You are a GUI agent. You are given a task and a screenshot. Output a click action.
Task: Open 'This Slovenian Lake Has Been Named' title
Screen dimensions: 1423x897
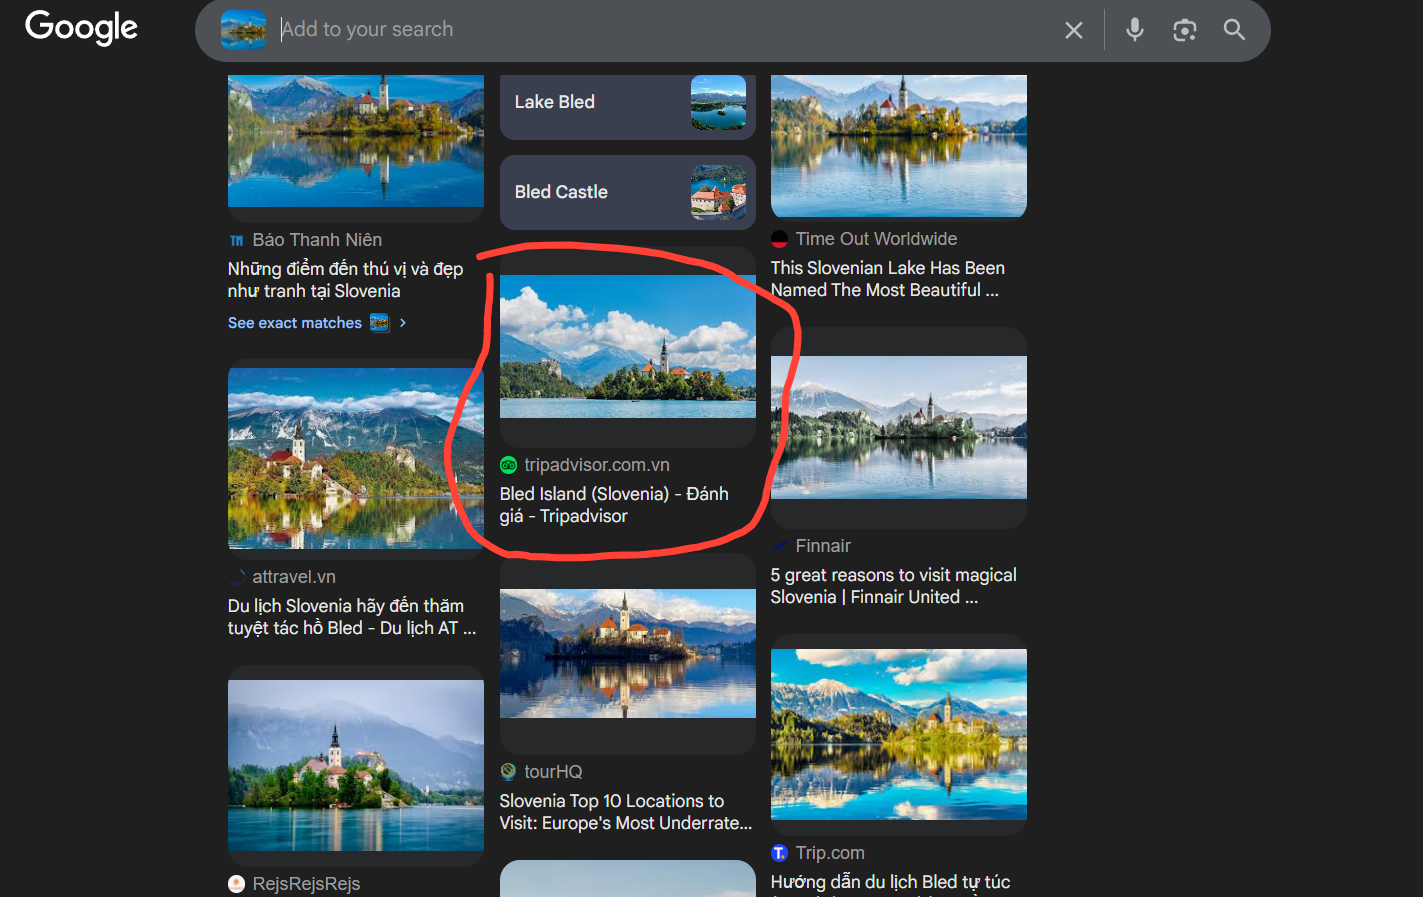[x=888, y=279]
